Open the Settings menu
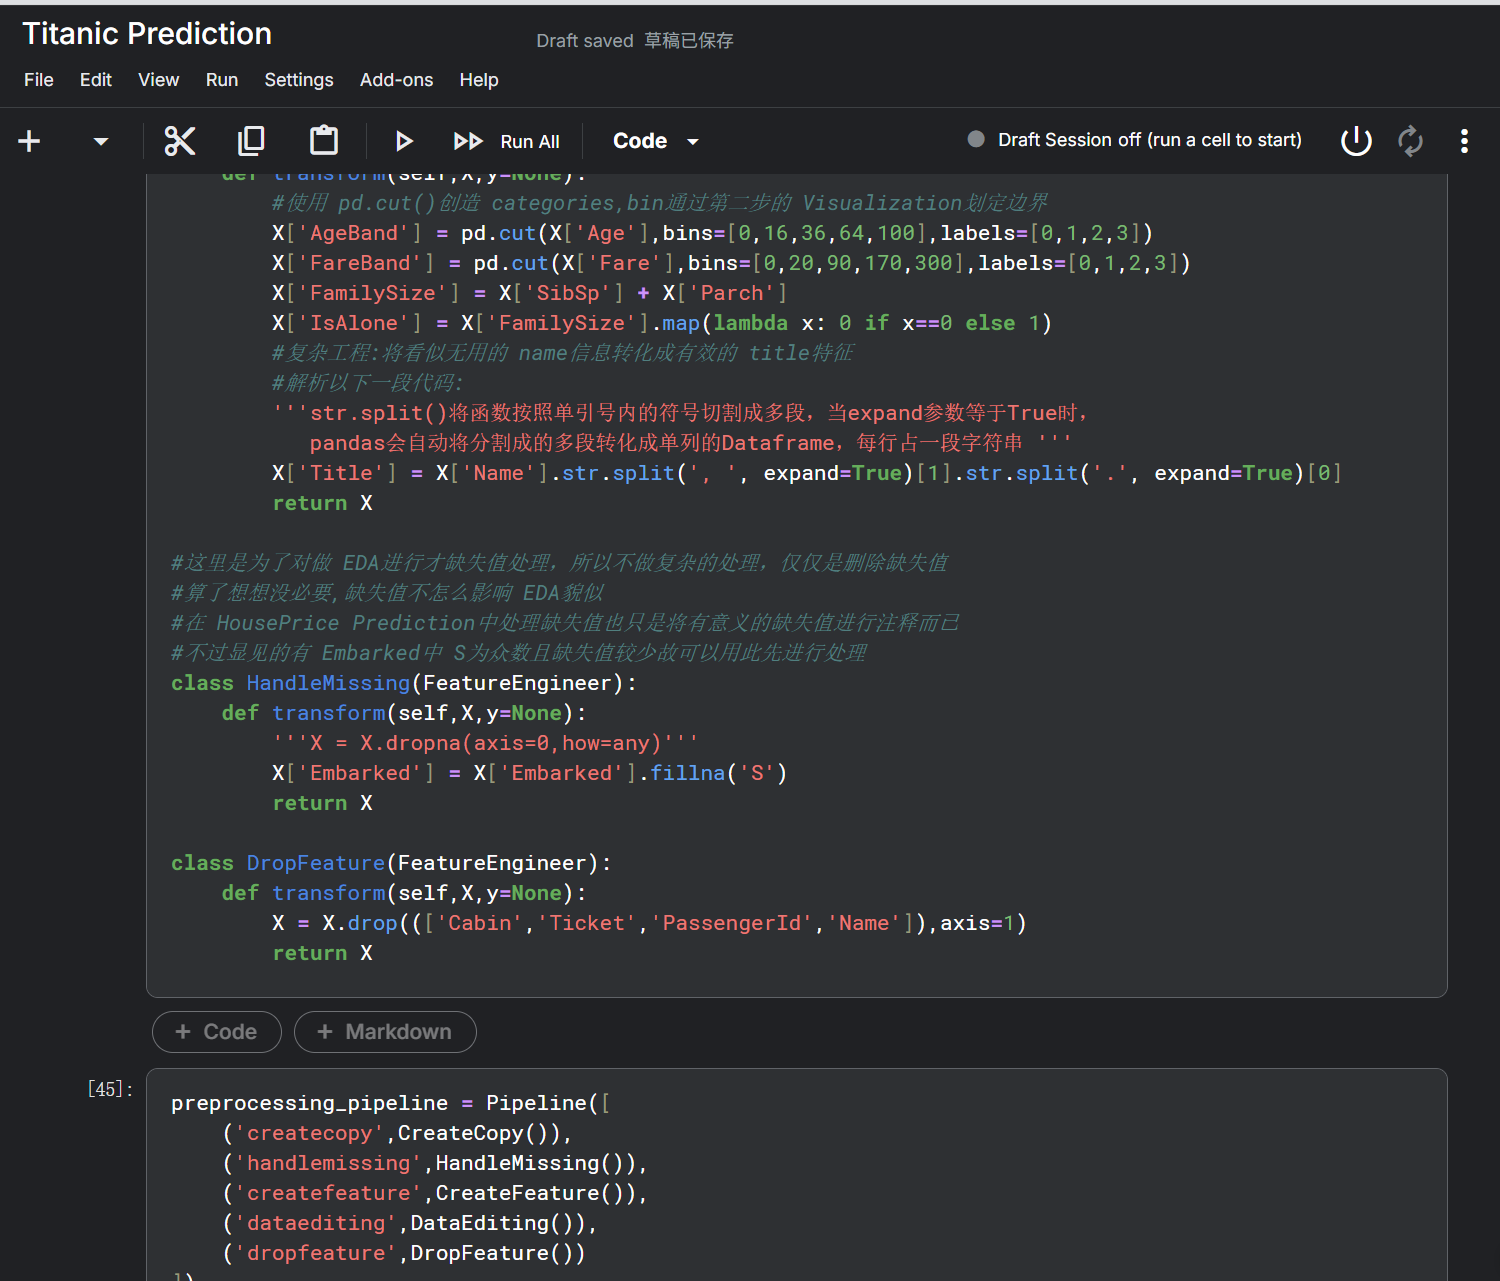This screenshot has height=1281, width=1500. click(x=298, y=80)
